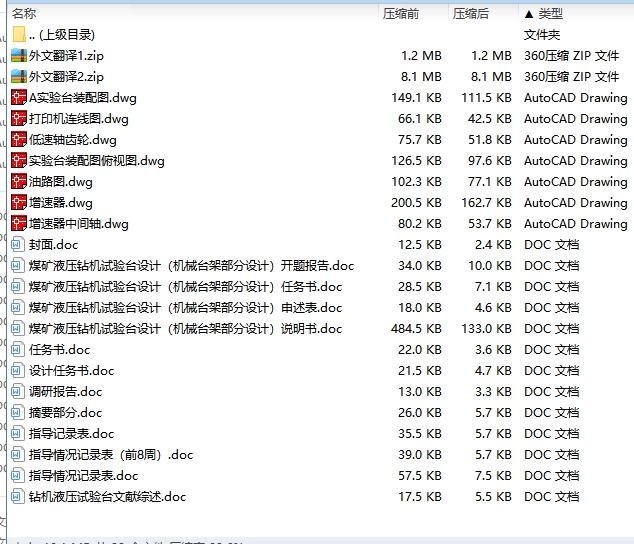This screenshot has height=544, width=634.
Task: Click the DOC icon of 摘要部分.doc
Action: click(x=17, y=413)
